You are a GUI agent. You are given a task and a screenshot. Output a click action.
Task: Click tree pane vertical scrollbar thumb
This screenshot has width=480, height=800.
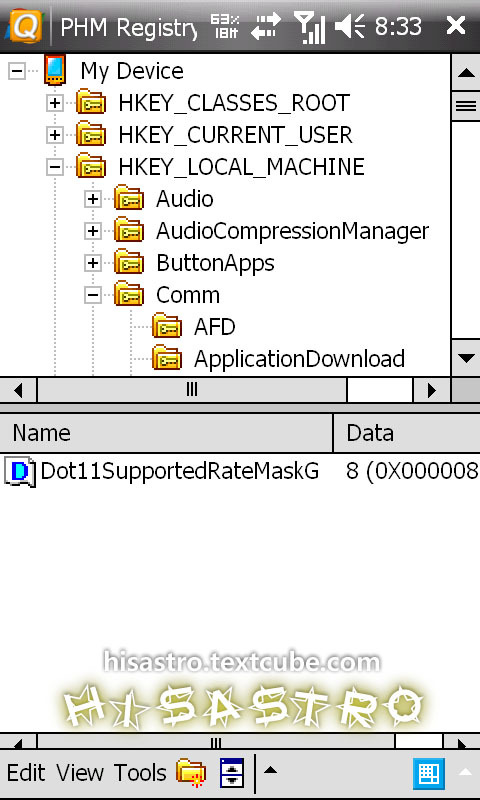(x=466, y=106)
